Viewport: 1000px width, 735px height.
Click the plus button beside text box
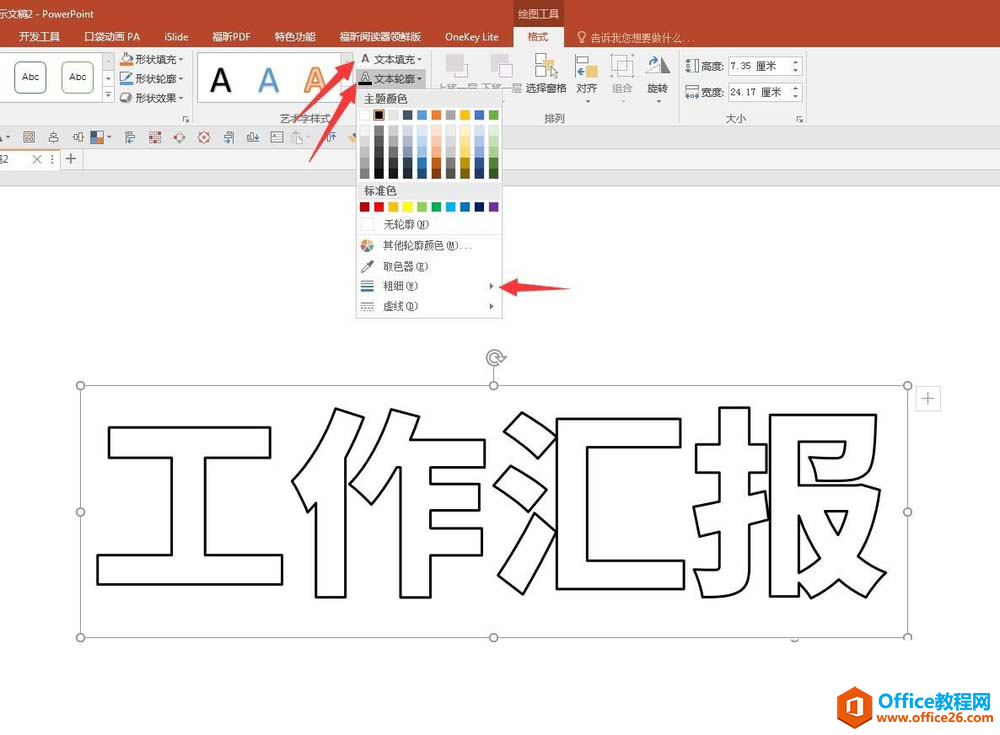(x=928, y=400)
